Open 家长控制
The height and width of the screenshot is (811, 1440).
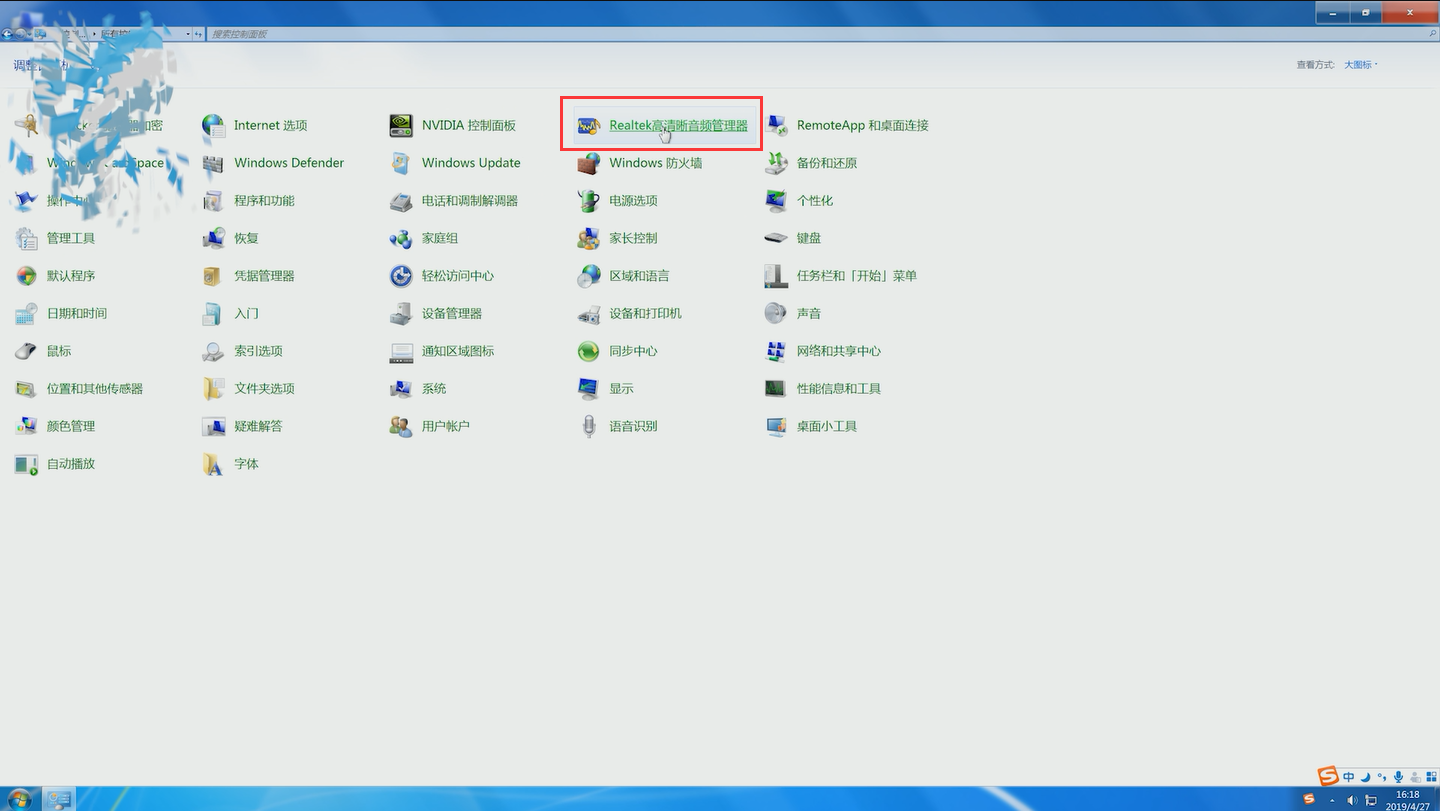coord(618,239)
